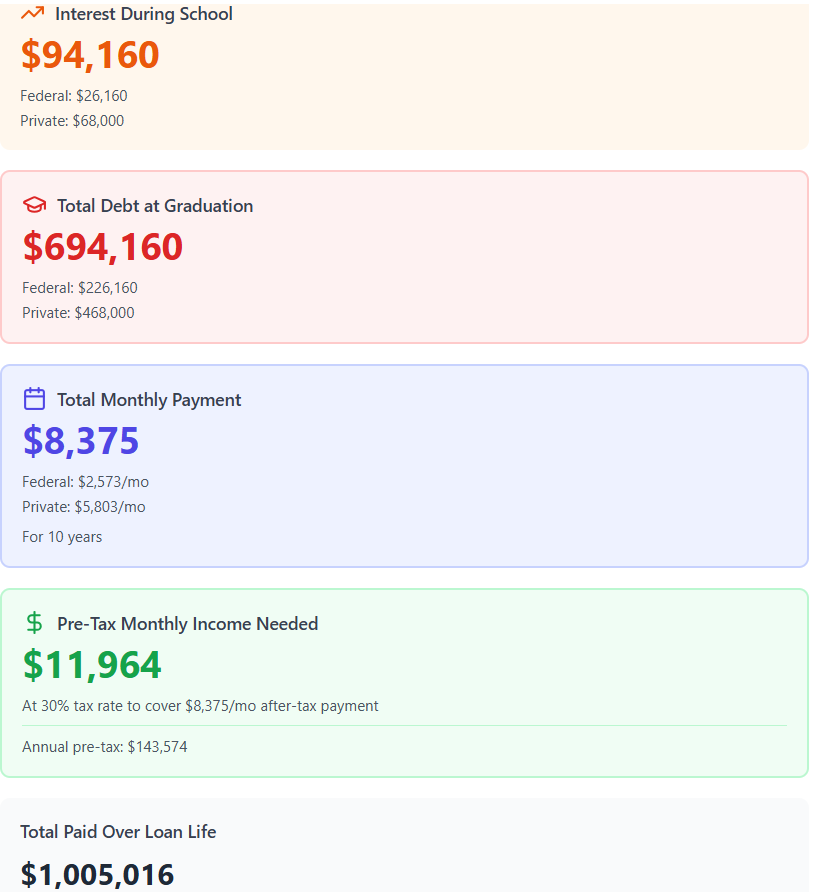Click the $11,964 income needed value
The height and width of the screenshot is (892, 828).
[x=92, y=665]
